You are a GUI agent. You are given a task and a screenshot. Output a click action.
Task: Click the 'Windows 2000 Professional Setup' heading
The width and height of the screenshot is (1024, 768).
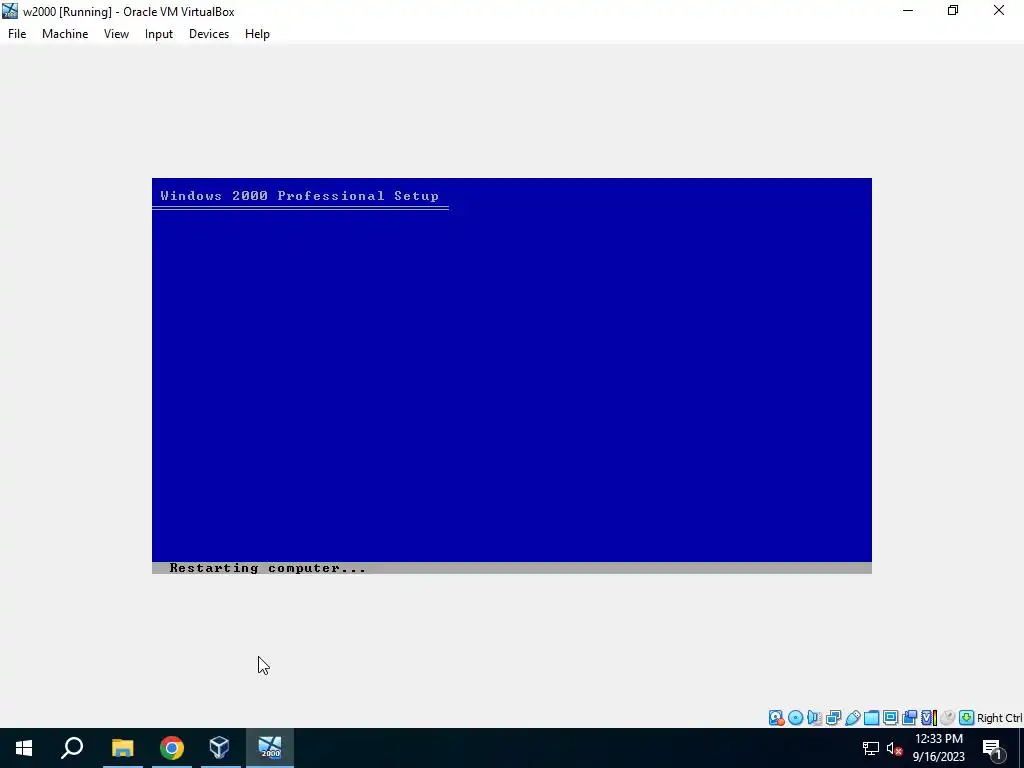[x=299, y=196]
